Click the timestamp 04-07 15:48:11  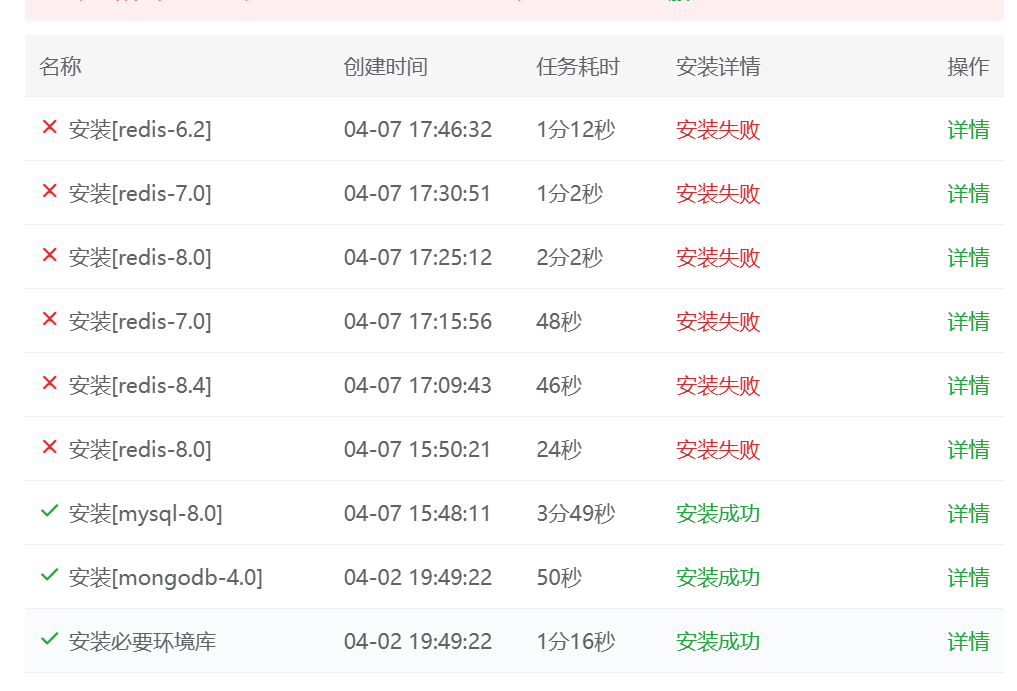pyautogui.click(x=417, y=513)
